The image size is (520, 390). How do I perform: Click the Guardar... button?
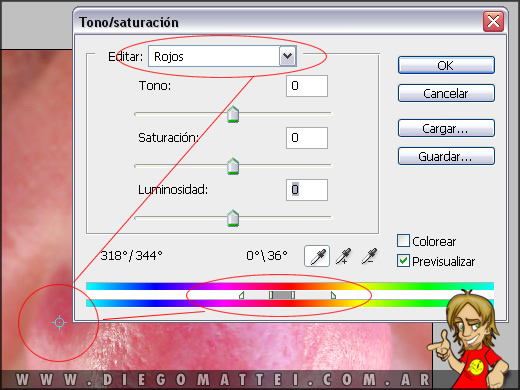446,156
